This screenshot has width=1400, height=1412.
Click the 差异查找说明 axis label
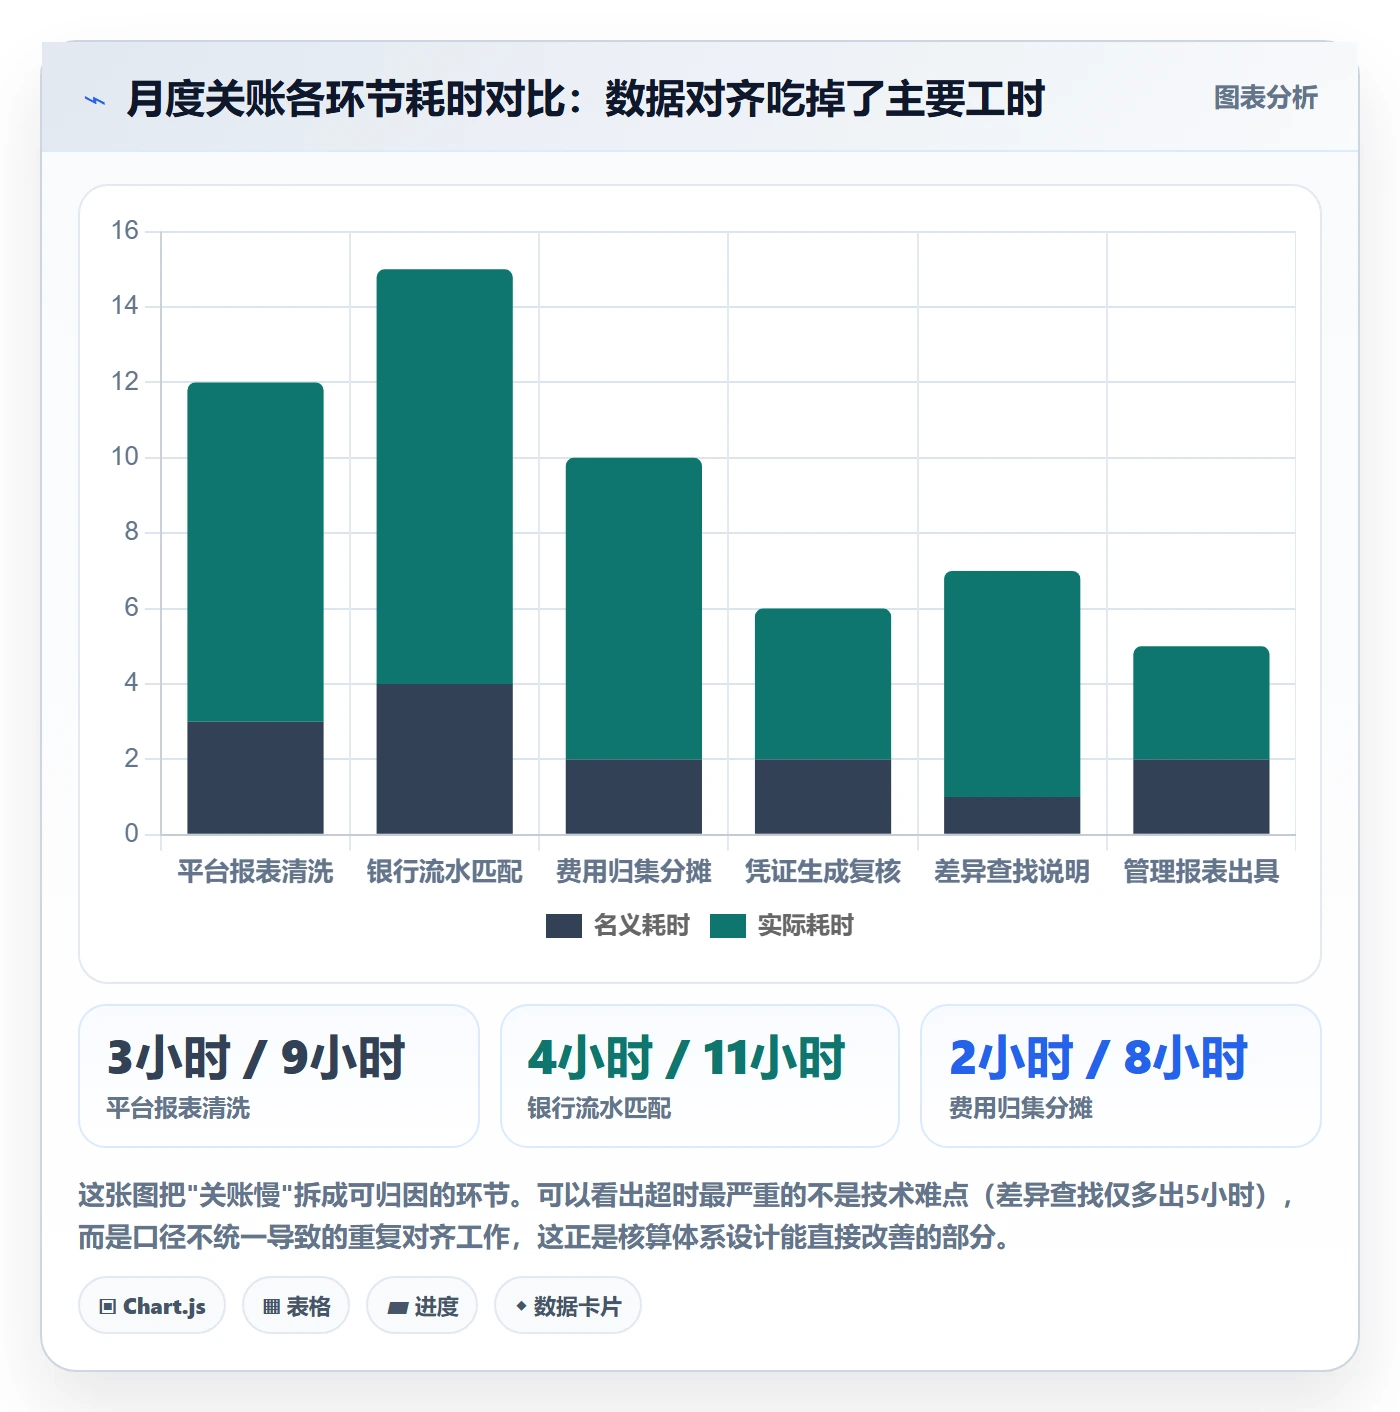coord(1012,871)
